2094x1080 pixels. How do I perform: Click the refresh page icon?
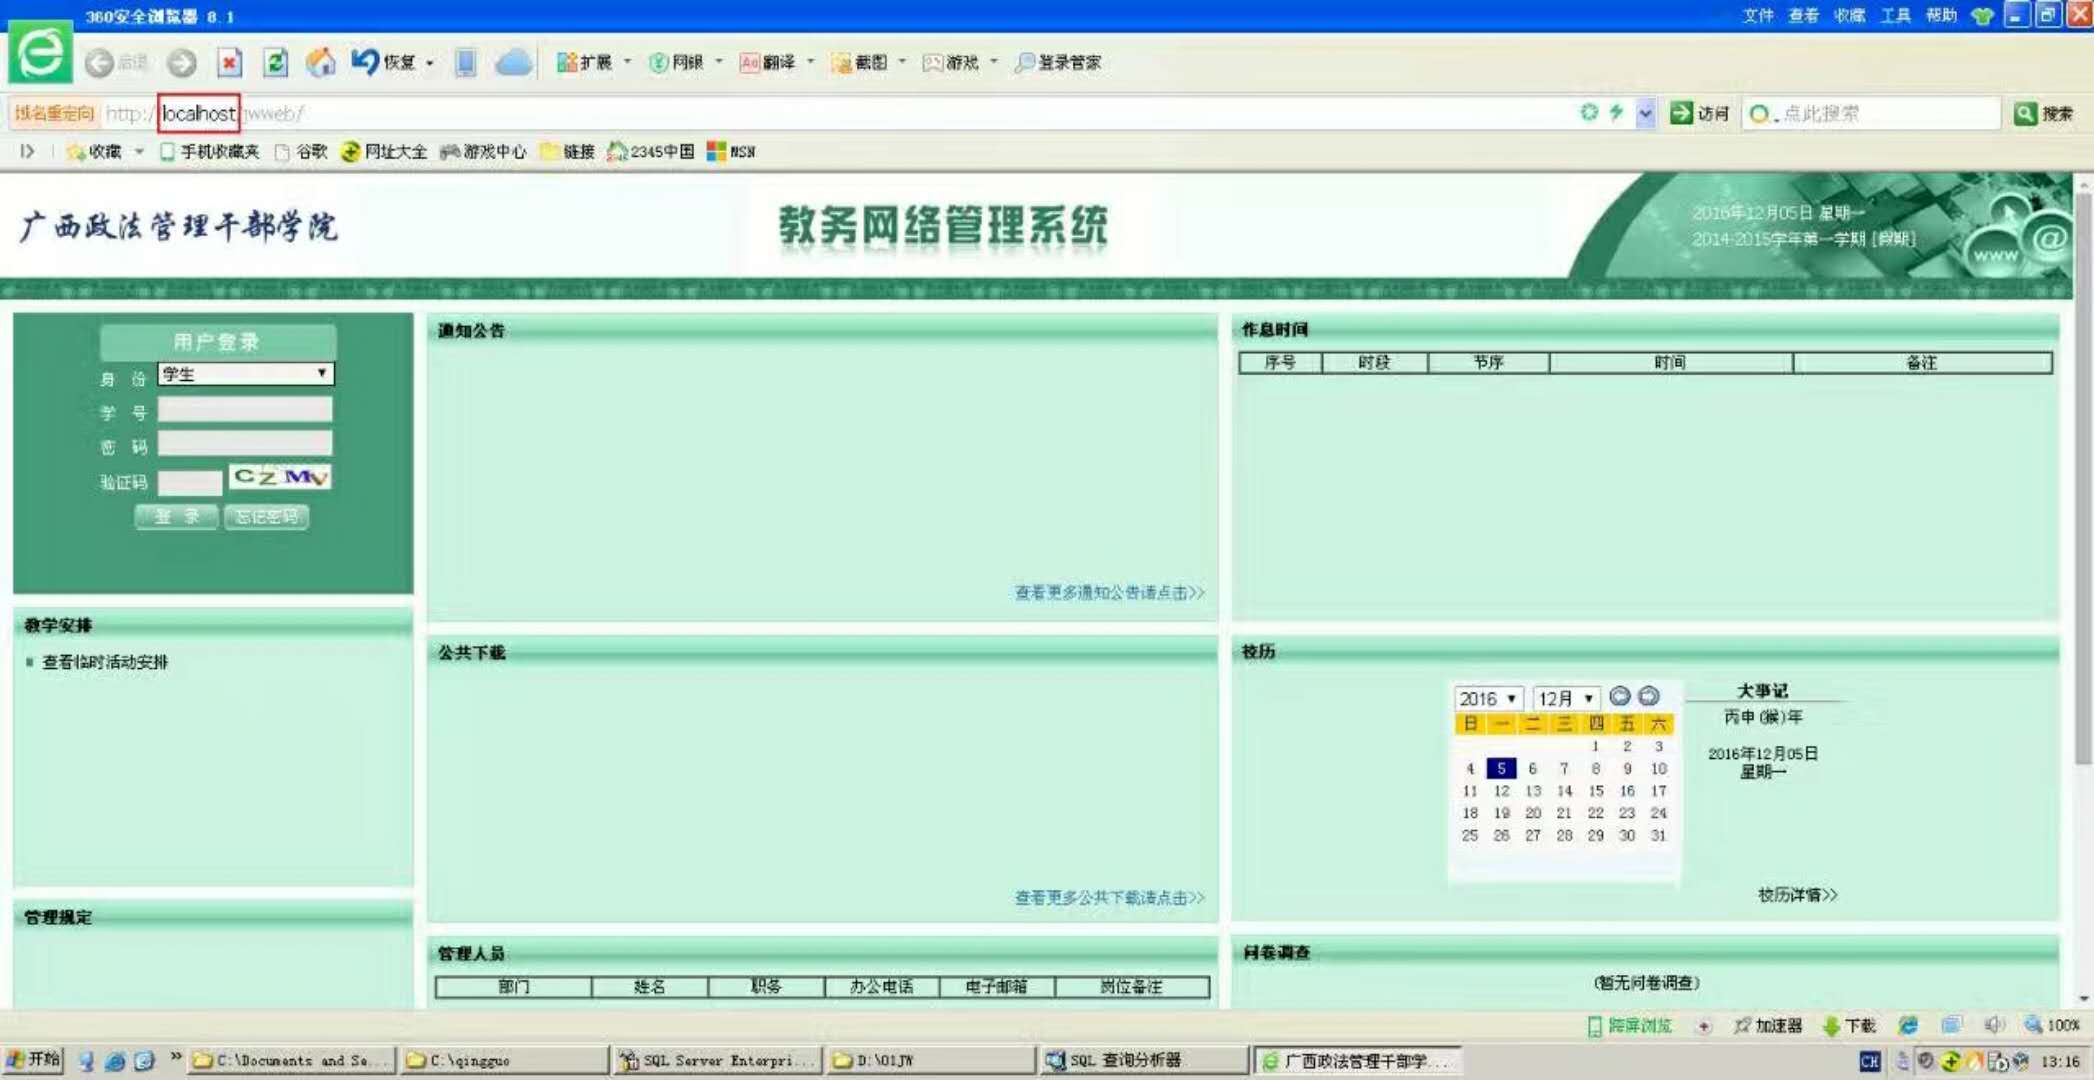click(x=275, y=63)
